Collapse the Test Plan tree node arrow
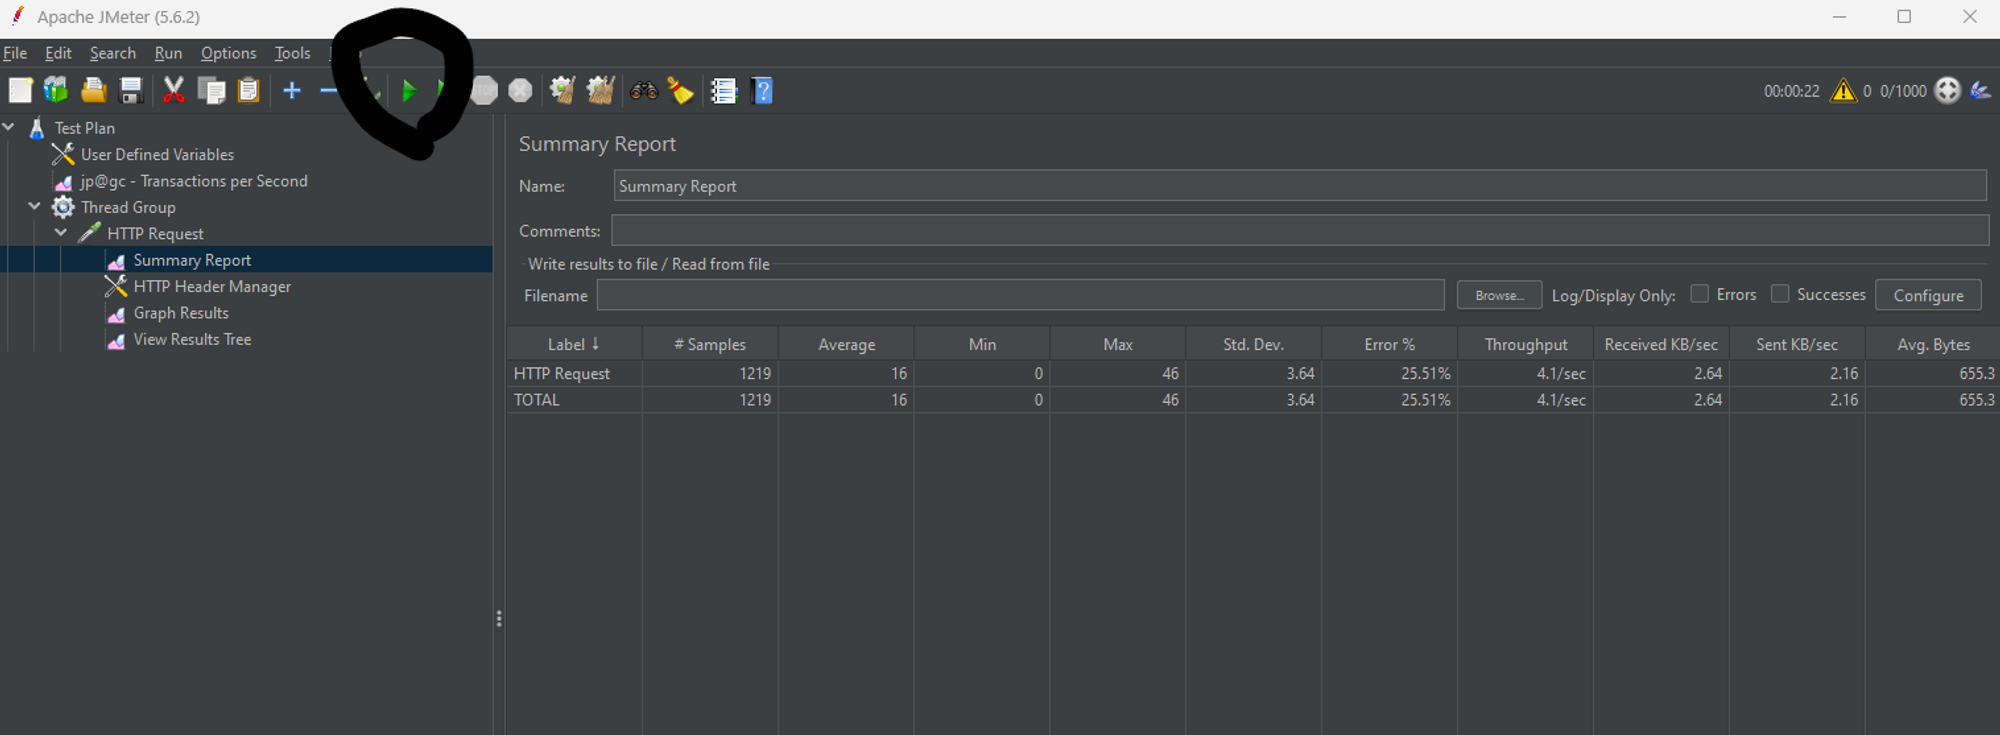The image size is (2000, 735). point(9,127)
